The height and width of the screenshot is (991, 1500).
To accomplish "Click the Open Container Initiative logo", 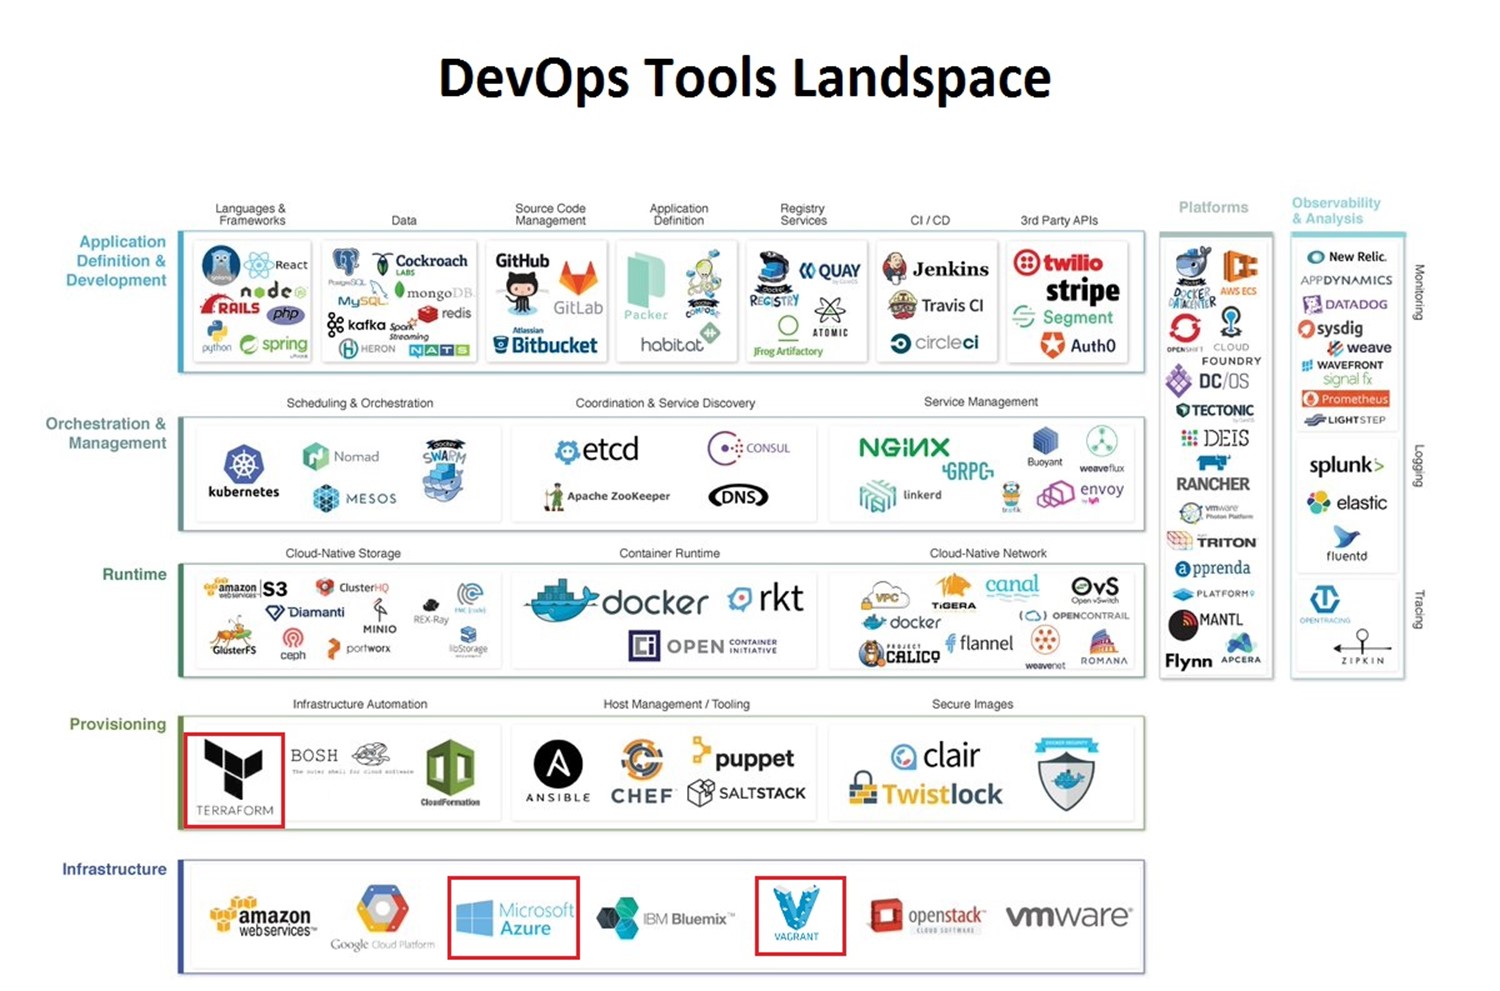I will pyautogui.click(x=703, y=646).
